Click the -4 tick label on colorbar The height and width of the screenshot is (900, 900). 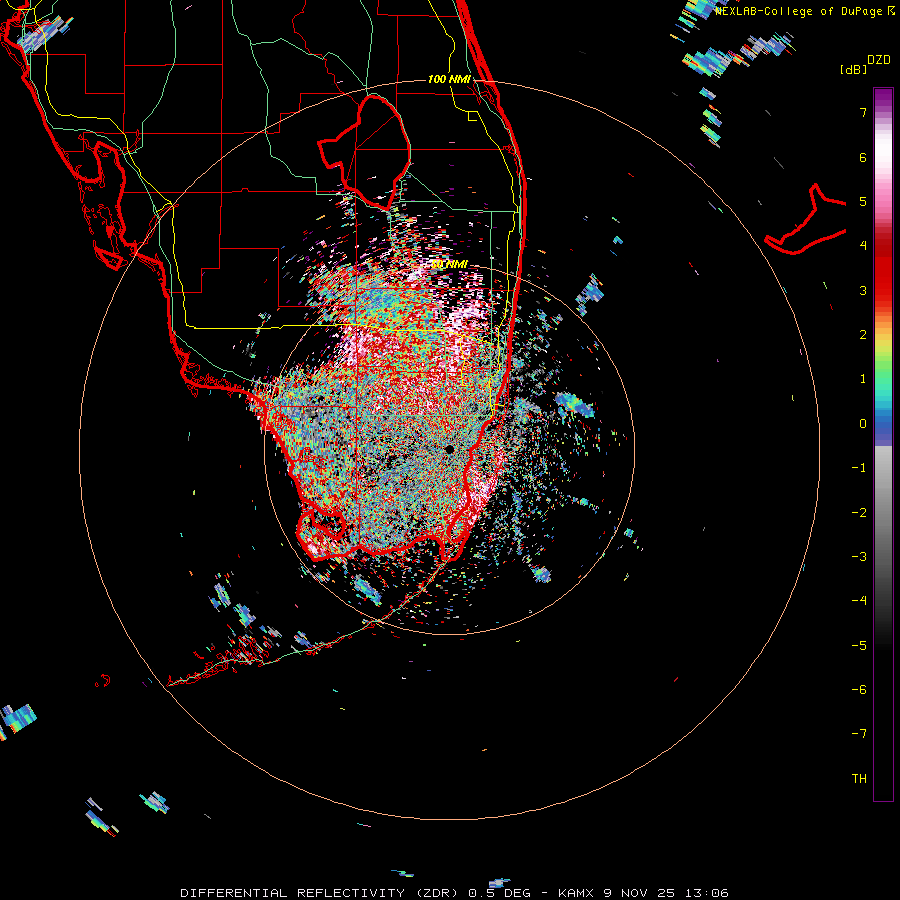tap(859, 601)
